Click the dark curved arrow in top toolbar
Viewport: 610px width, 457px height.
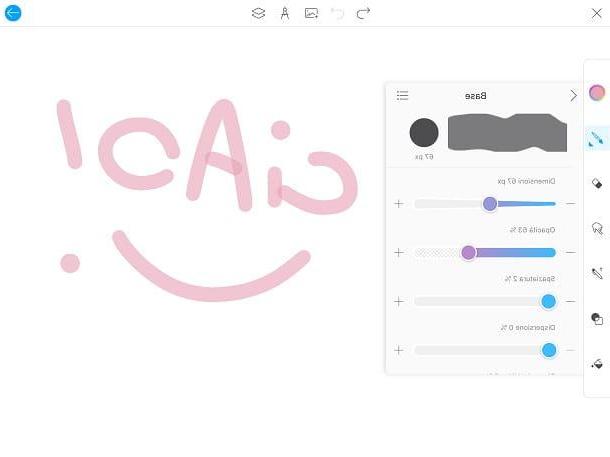[363, 14]
